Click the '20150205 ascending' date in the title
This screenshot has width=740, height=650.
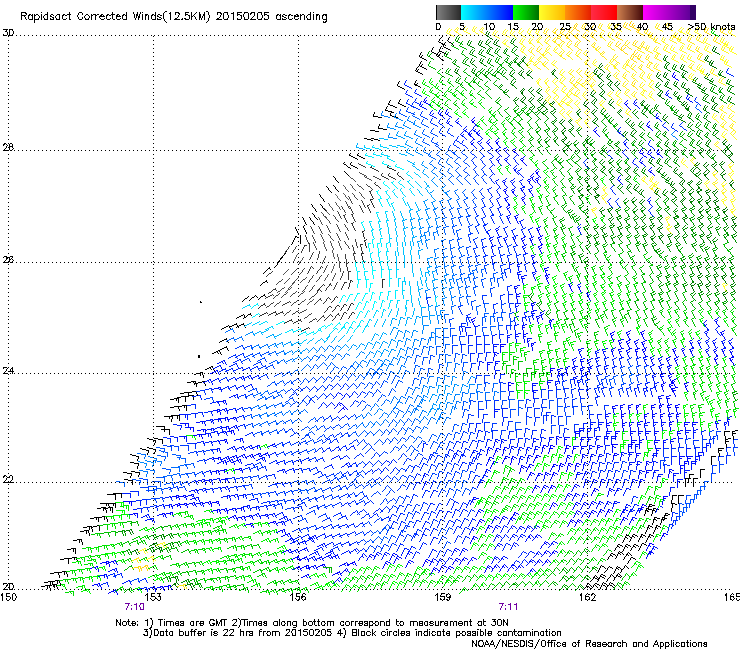tap(271, 17)
